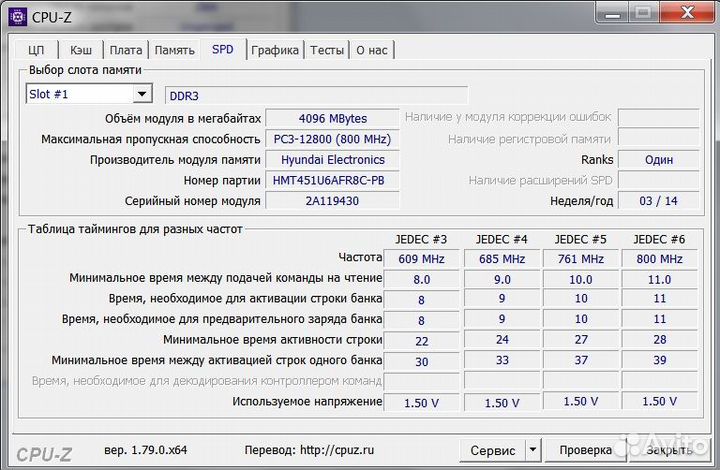Viewport: 720px width, 470px height.
Task: Click the 8.0 CAS latency cell
Action: 422,280
